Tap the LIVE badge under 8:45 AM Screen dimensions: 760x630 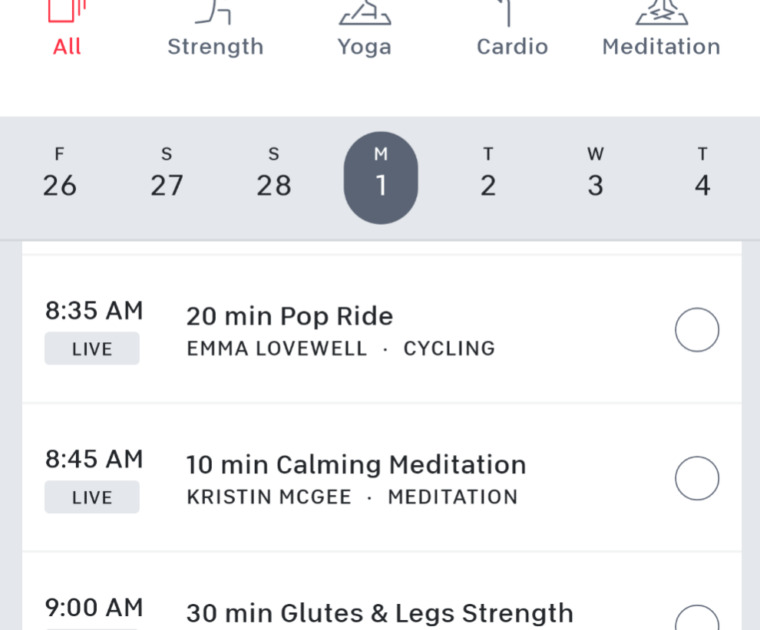92,497
